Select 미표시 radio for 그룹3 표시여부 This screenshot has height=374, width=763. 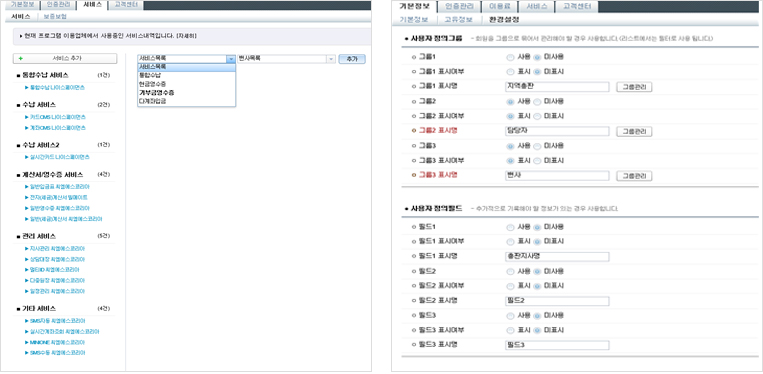point(537,160)
